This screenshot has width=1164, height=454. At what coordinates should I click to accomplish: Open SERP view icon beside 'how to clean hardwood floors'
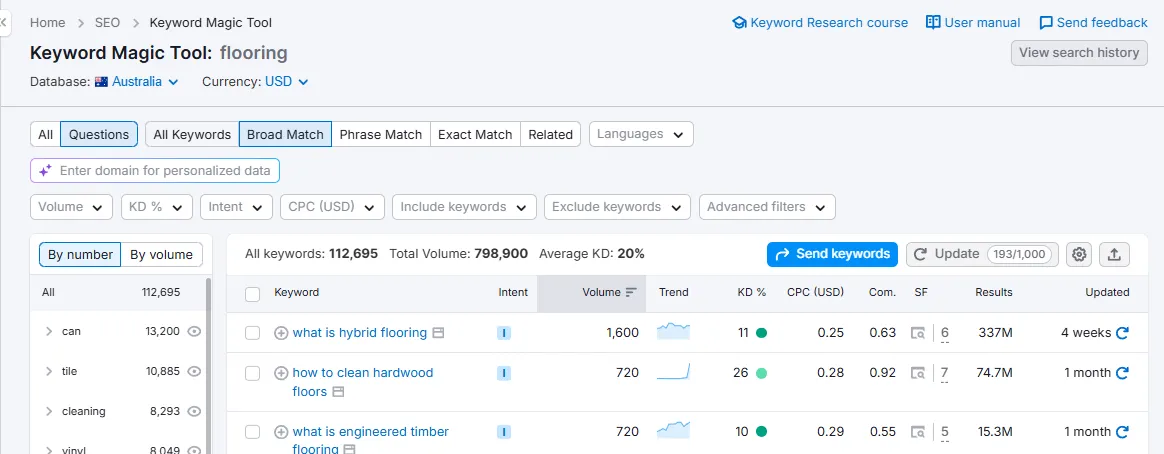point(339,392)
